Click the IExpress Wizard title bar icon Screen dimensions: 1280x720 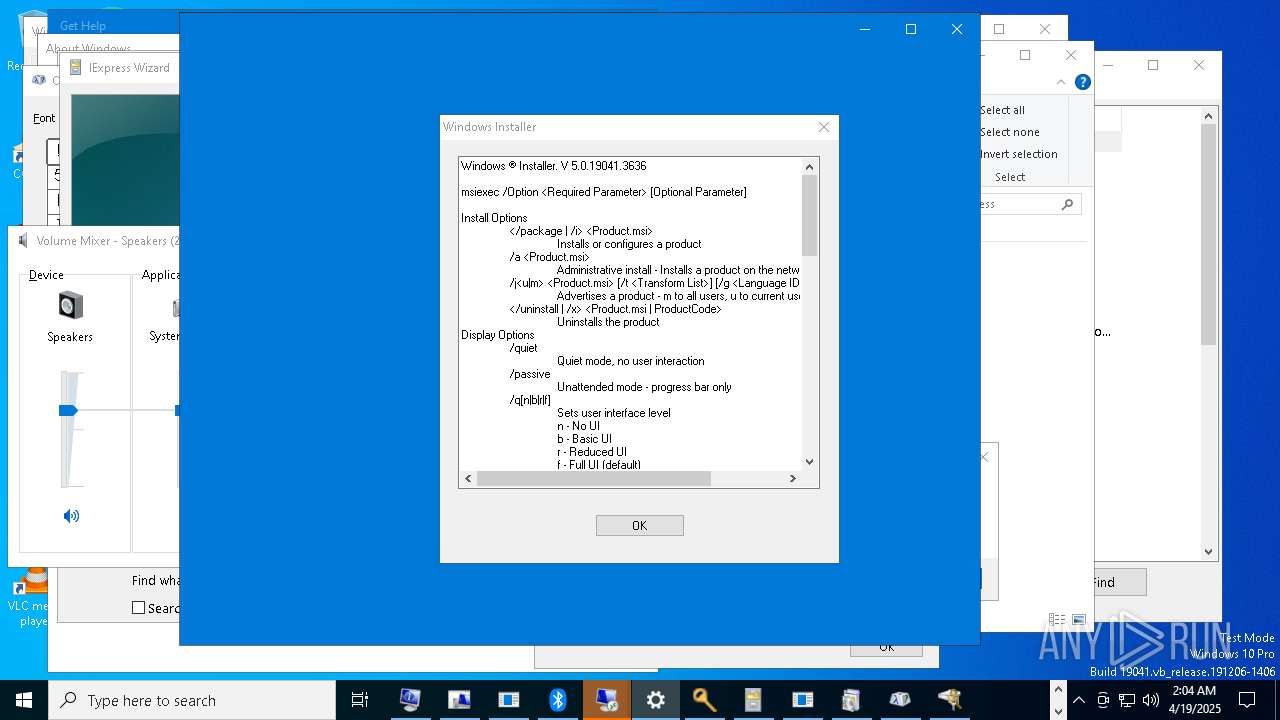(76, 68)
